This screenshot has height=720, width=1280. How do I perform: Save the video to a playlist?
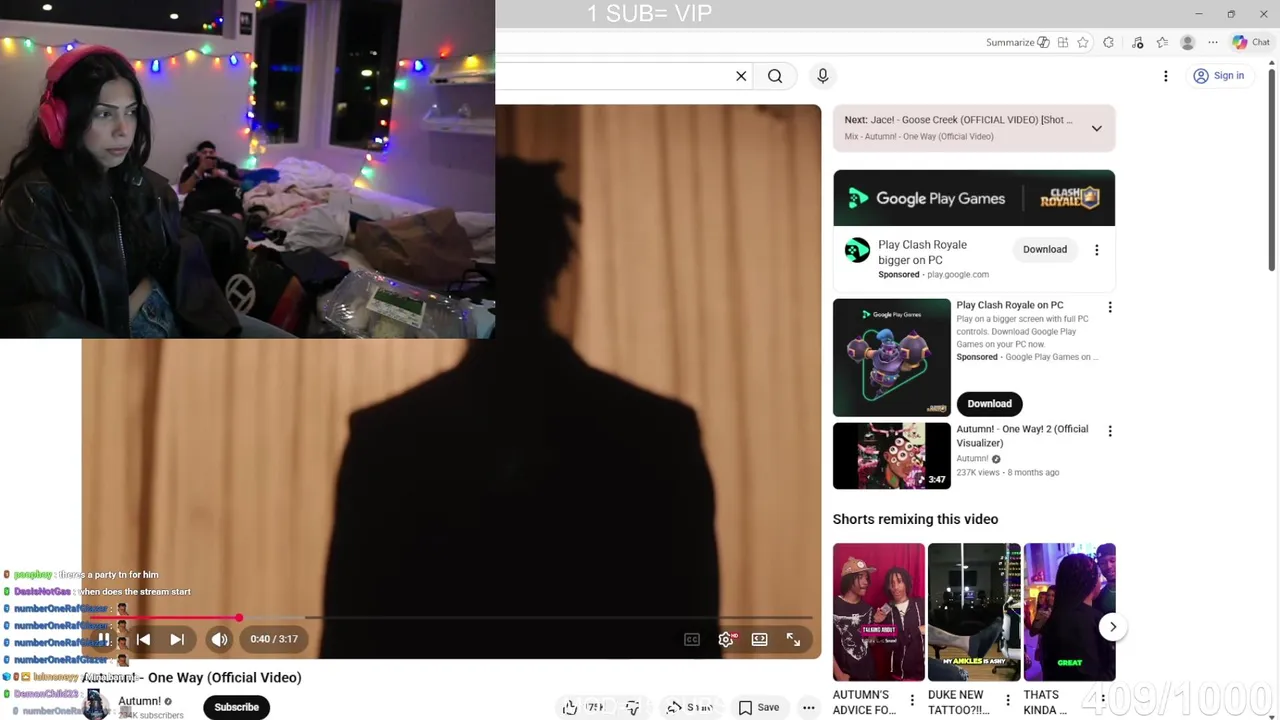[759, 708]
